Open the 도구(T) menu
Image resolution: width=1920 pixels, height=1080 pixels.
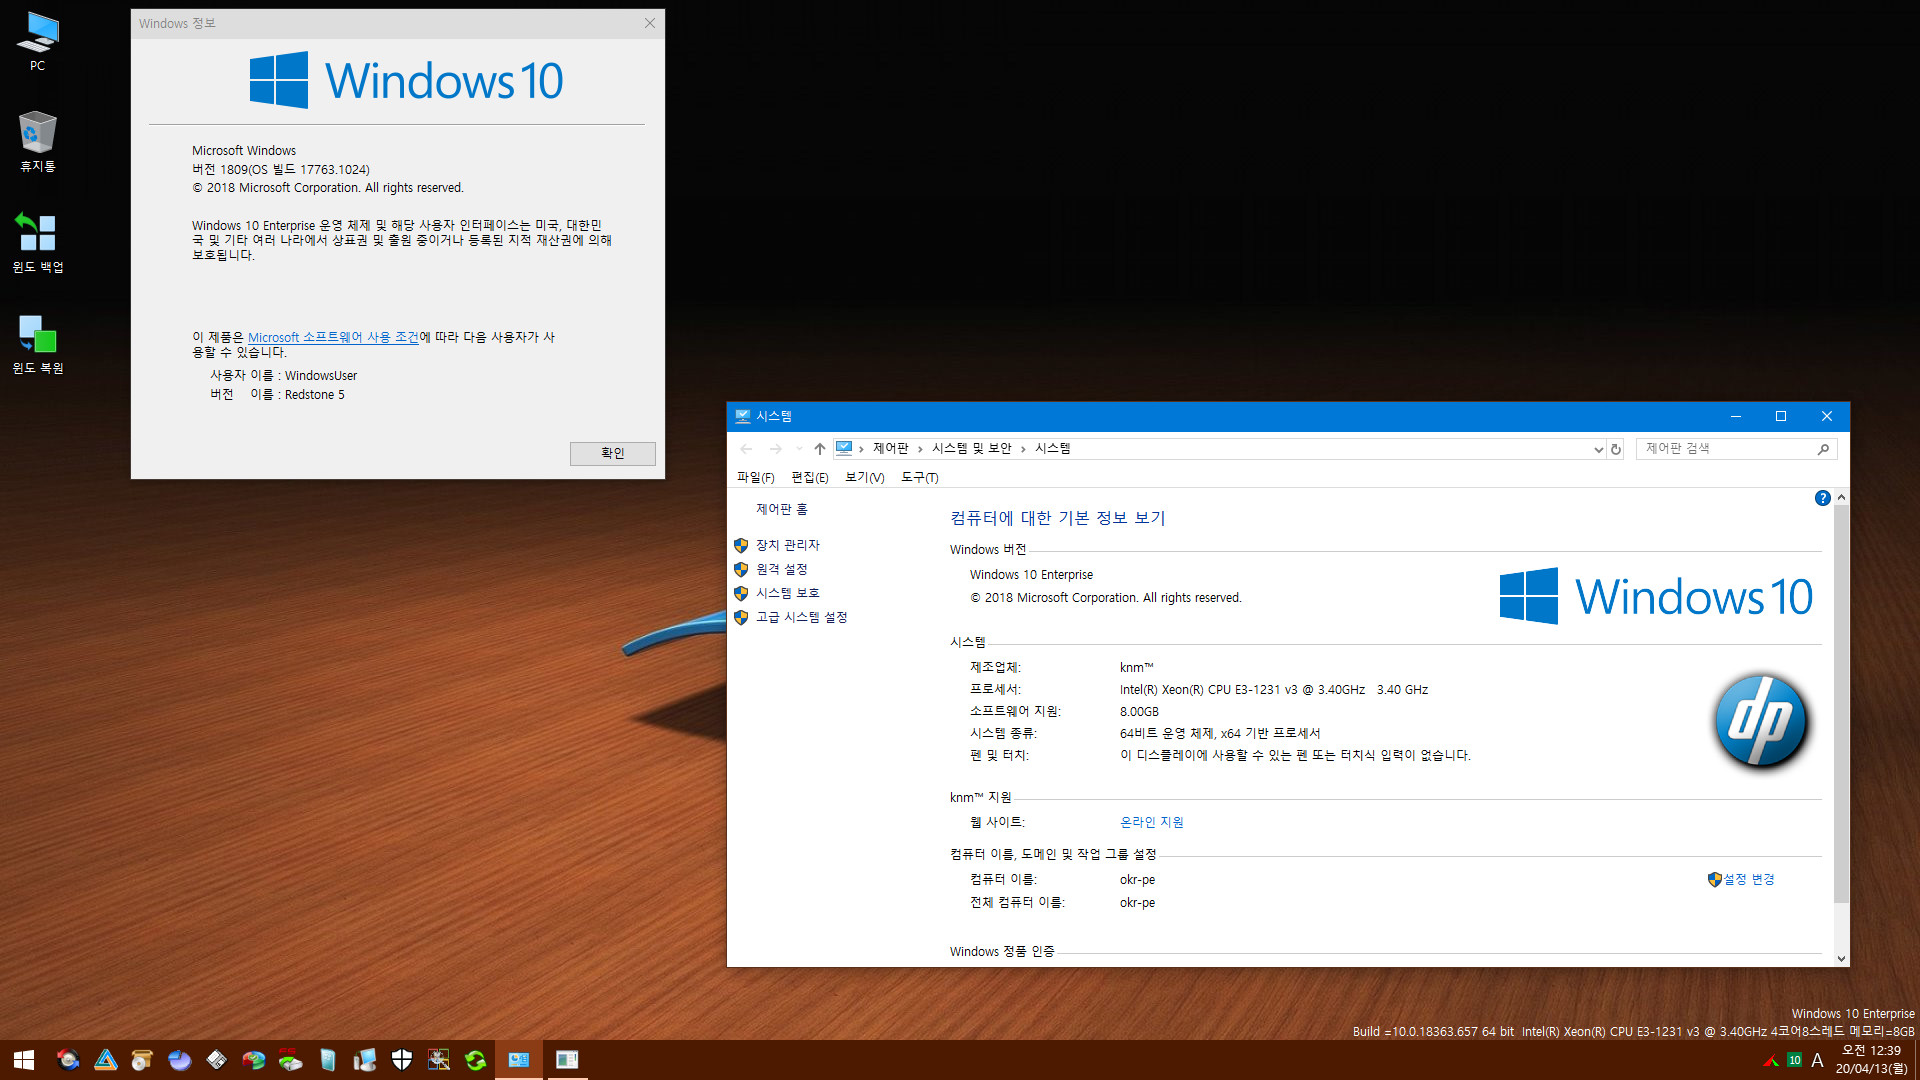pyautogui.click(x=919, y=478)
